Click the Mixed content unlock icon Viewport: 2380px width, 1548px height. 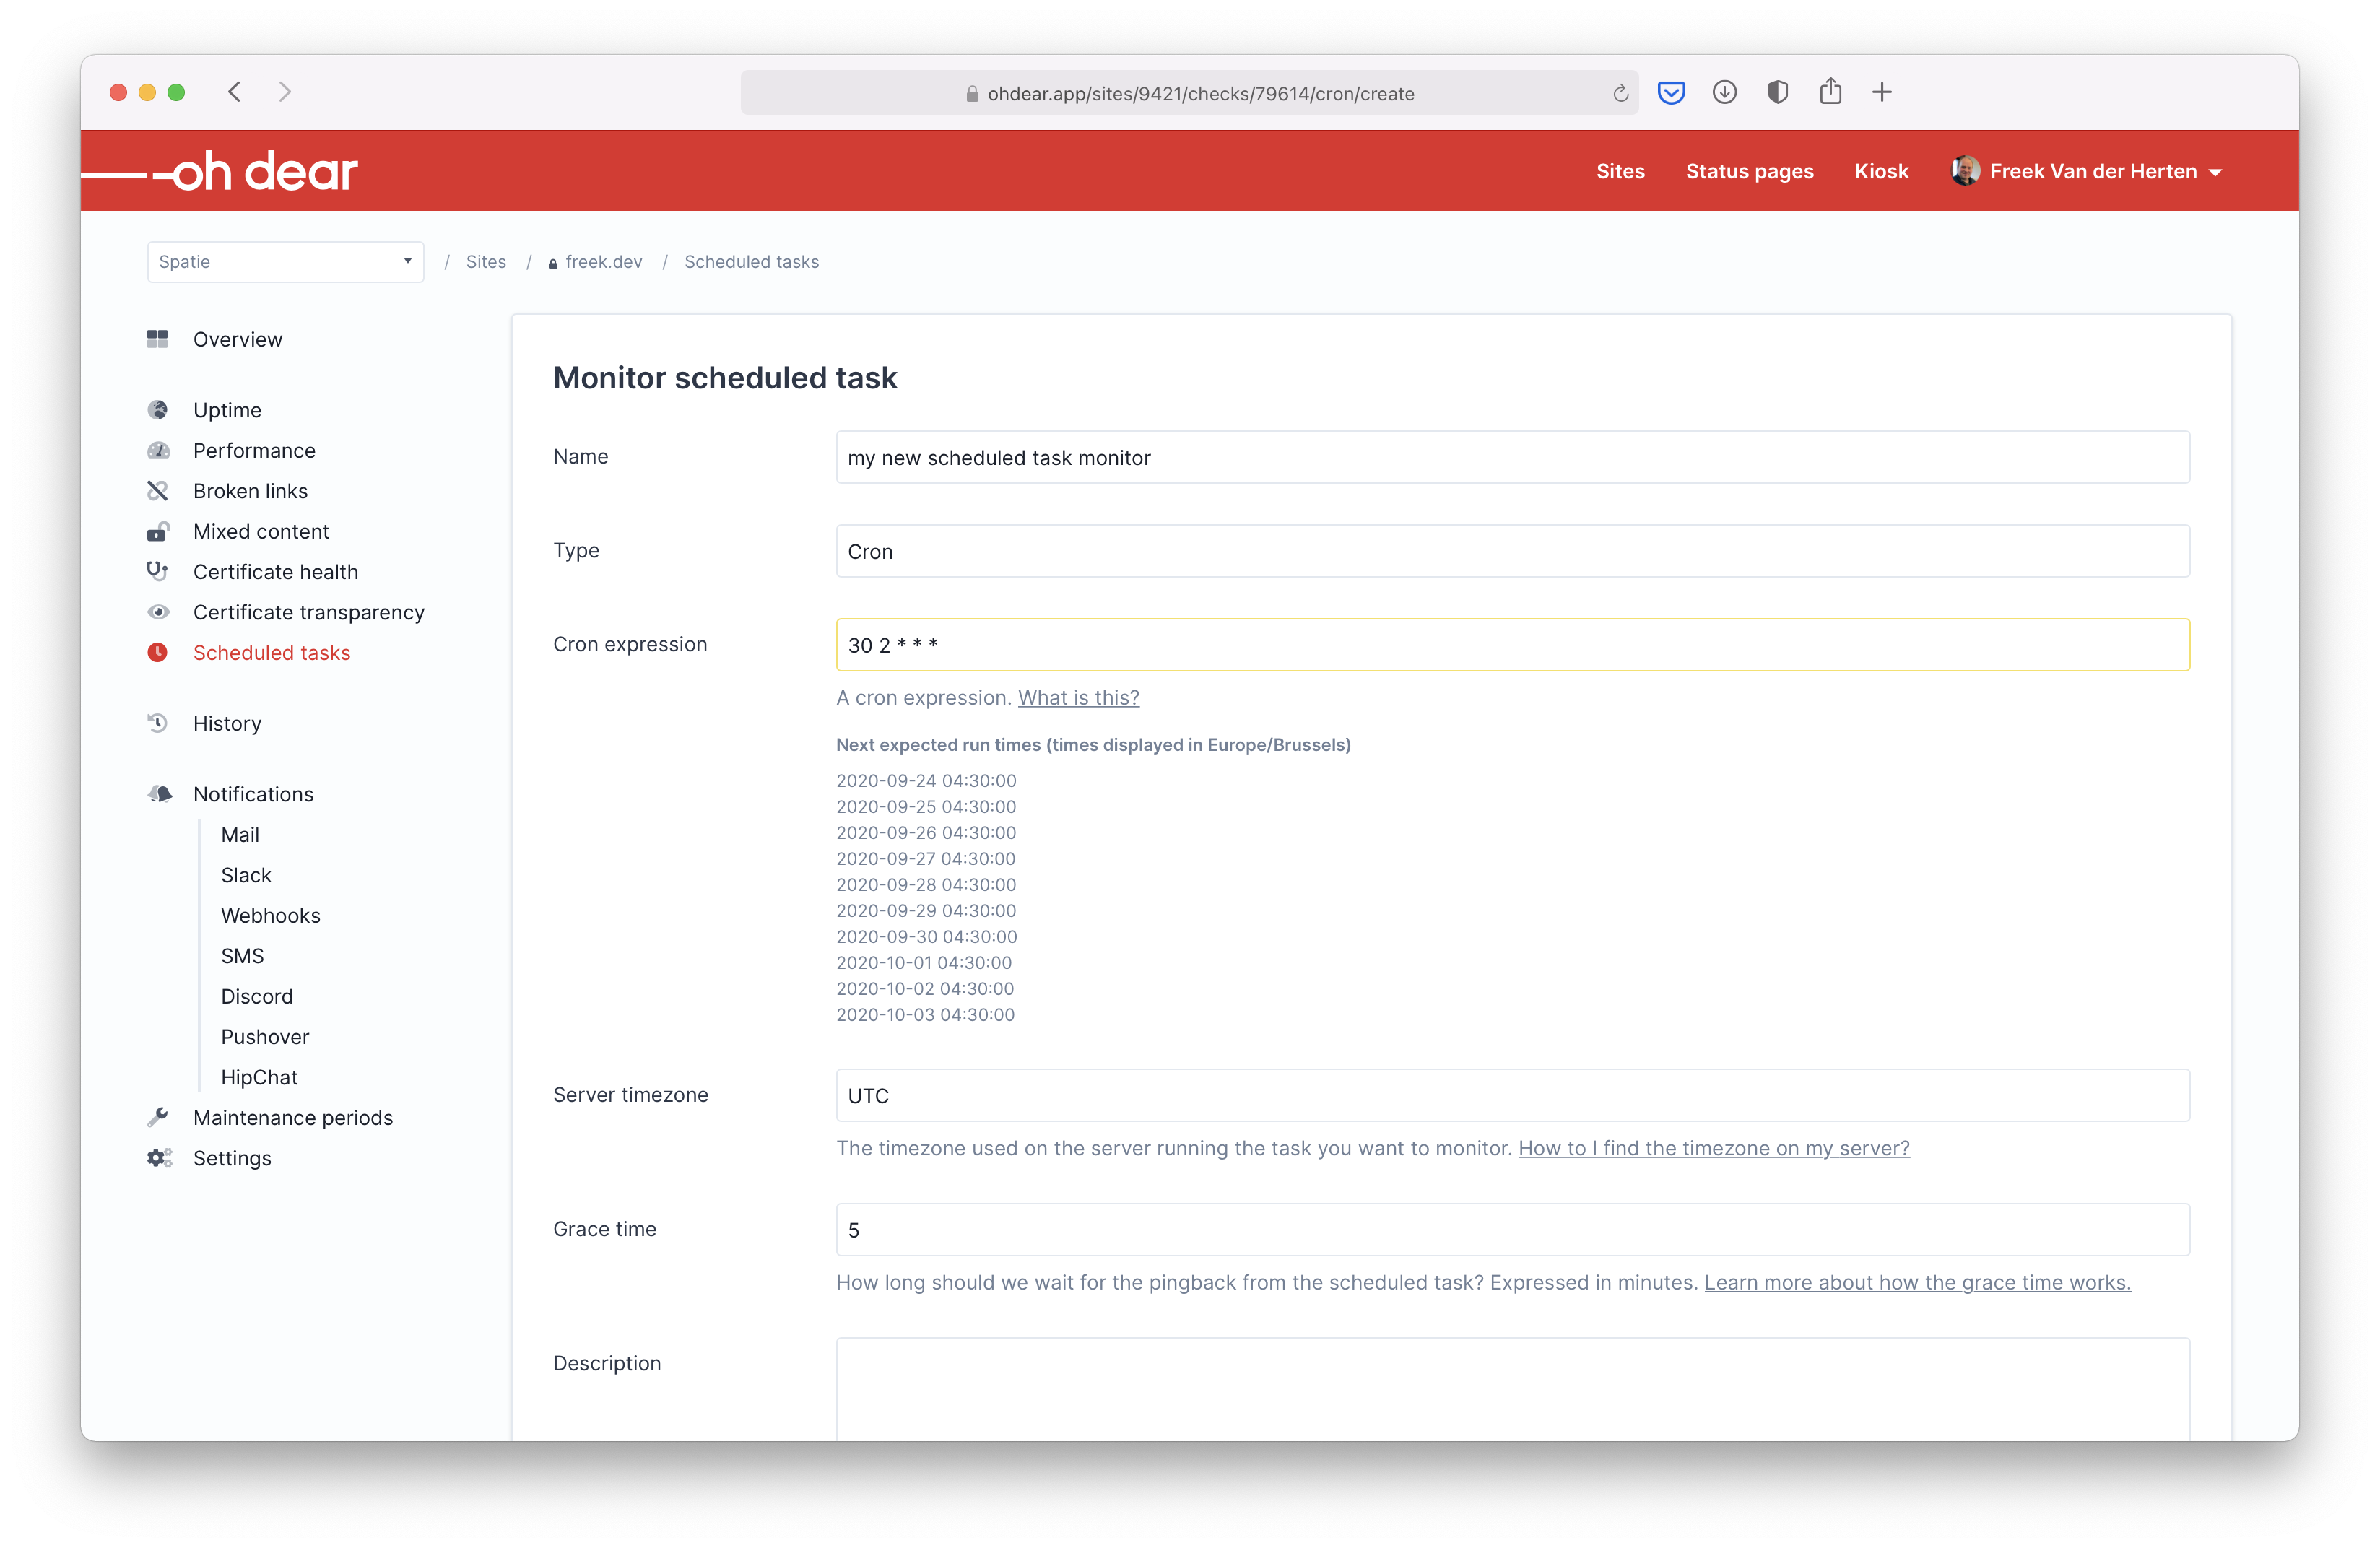click(x=157, y=531)
